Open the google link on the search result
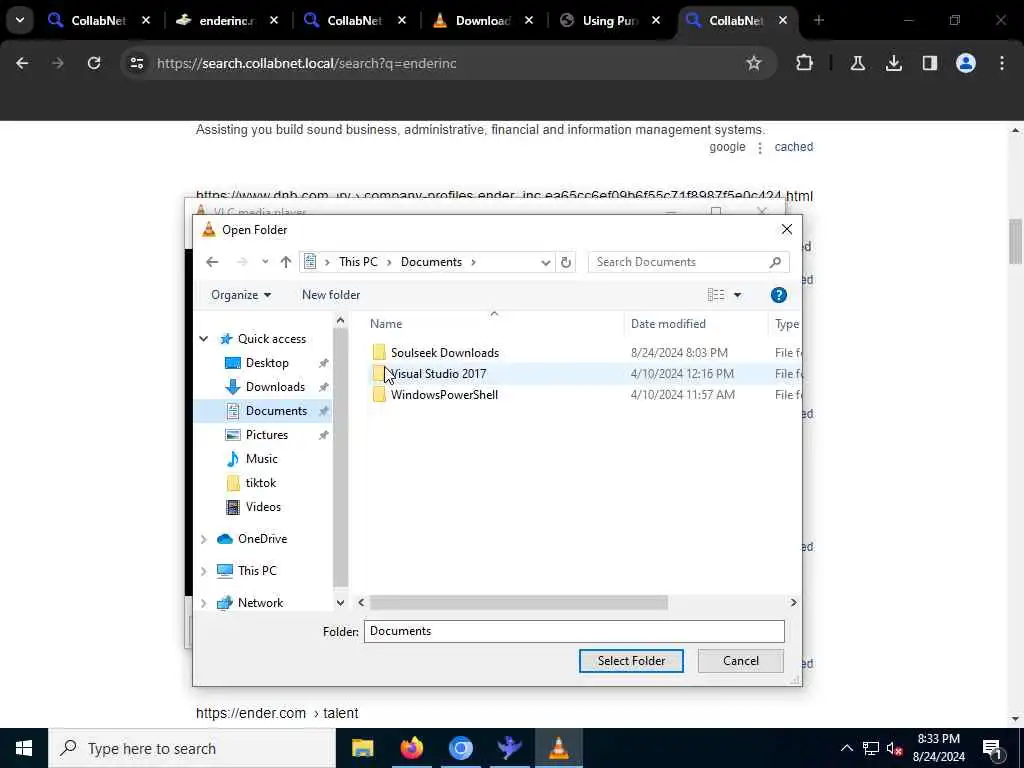The width and height of the screenshot is (1024, 768). [x=727, y=147]
